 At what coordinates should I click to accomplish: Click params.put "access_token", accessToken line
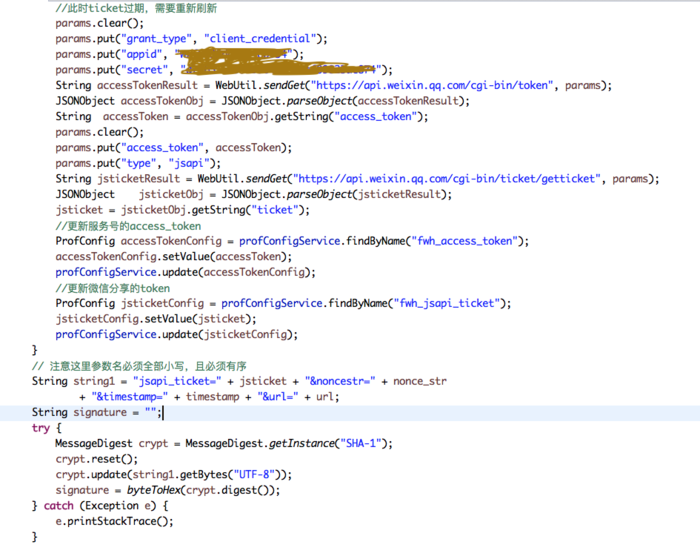pyautogui.click(x=174, y=148)
